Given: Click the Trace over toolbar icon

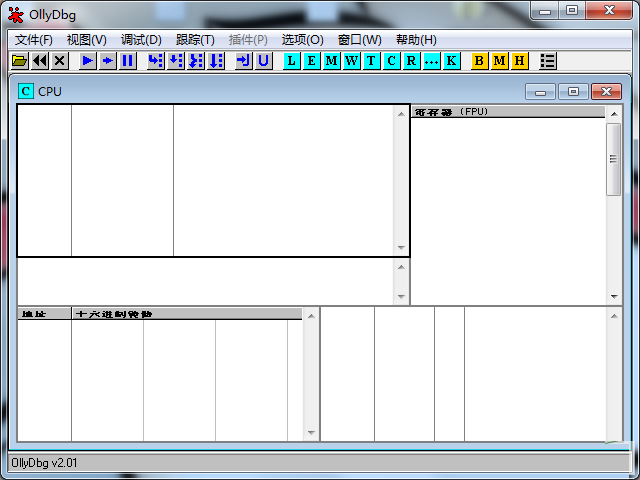Looking at the screenshot, I should click(x=216, y=61).
